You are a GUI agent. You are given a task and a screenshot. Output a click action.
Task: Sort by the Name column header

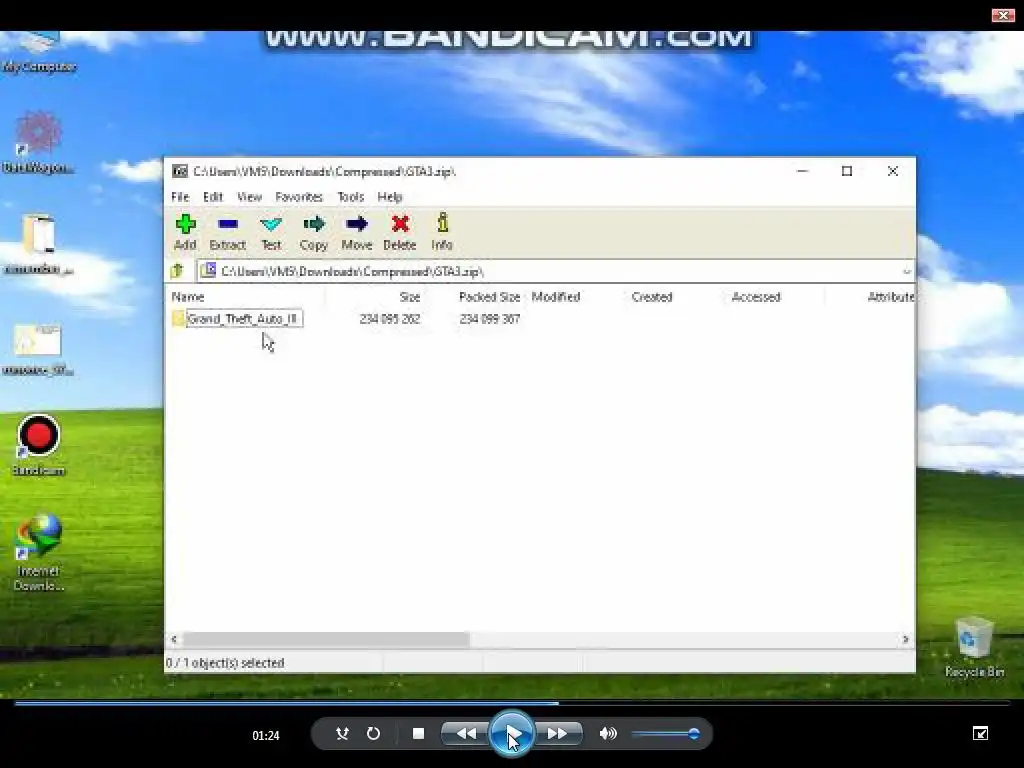click(188, 296)
